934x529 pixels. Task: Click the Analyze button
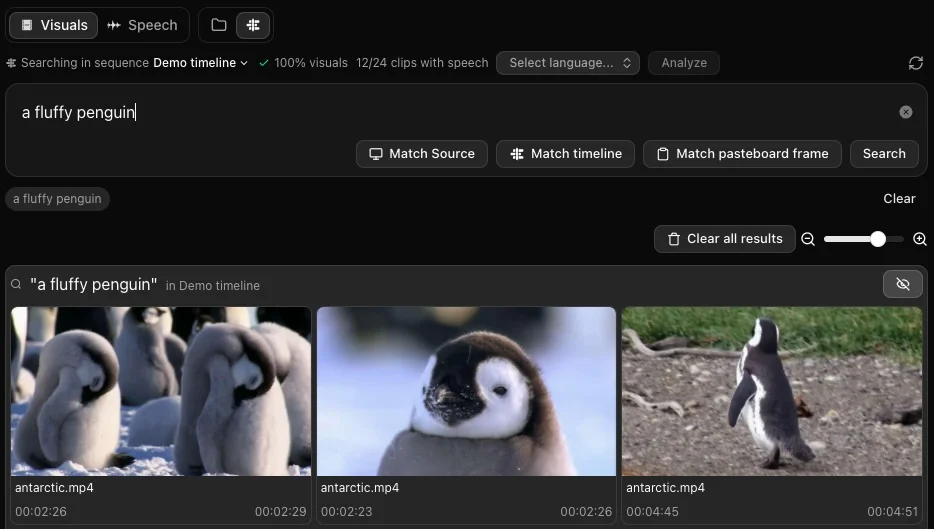[x=684, y=63]
